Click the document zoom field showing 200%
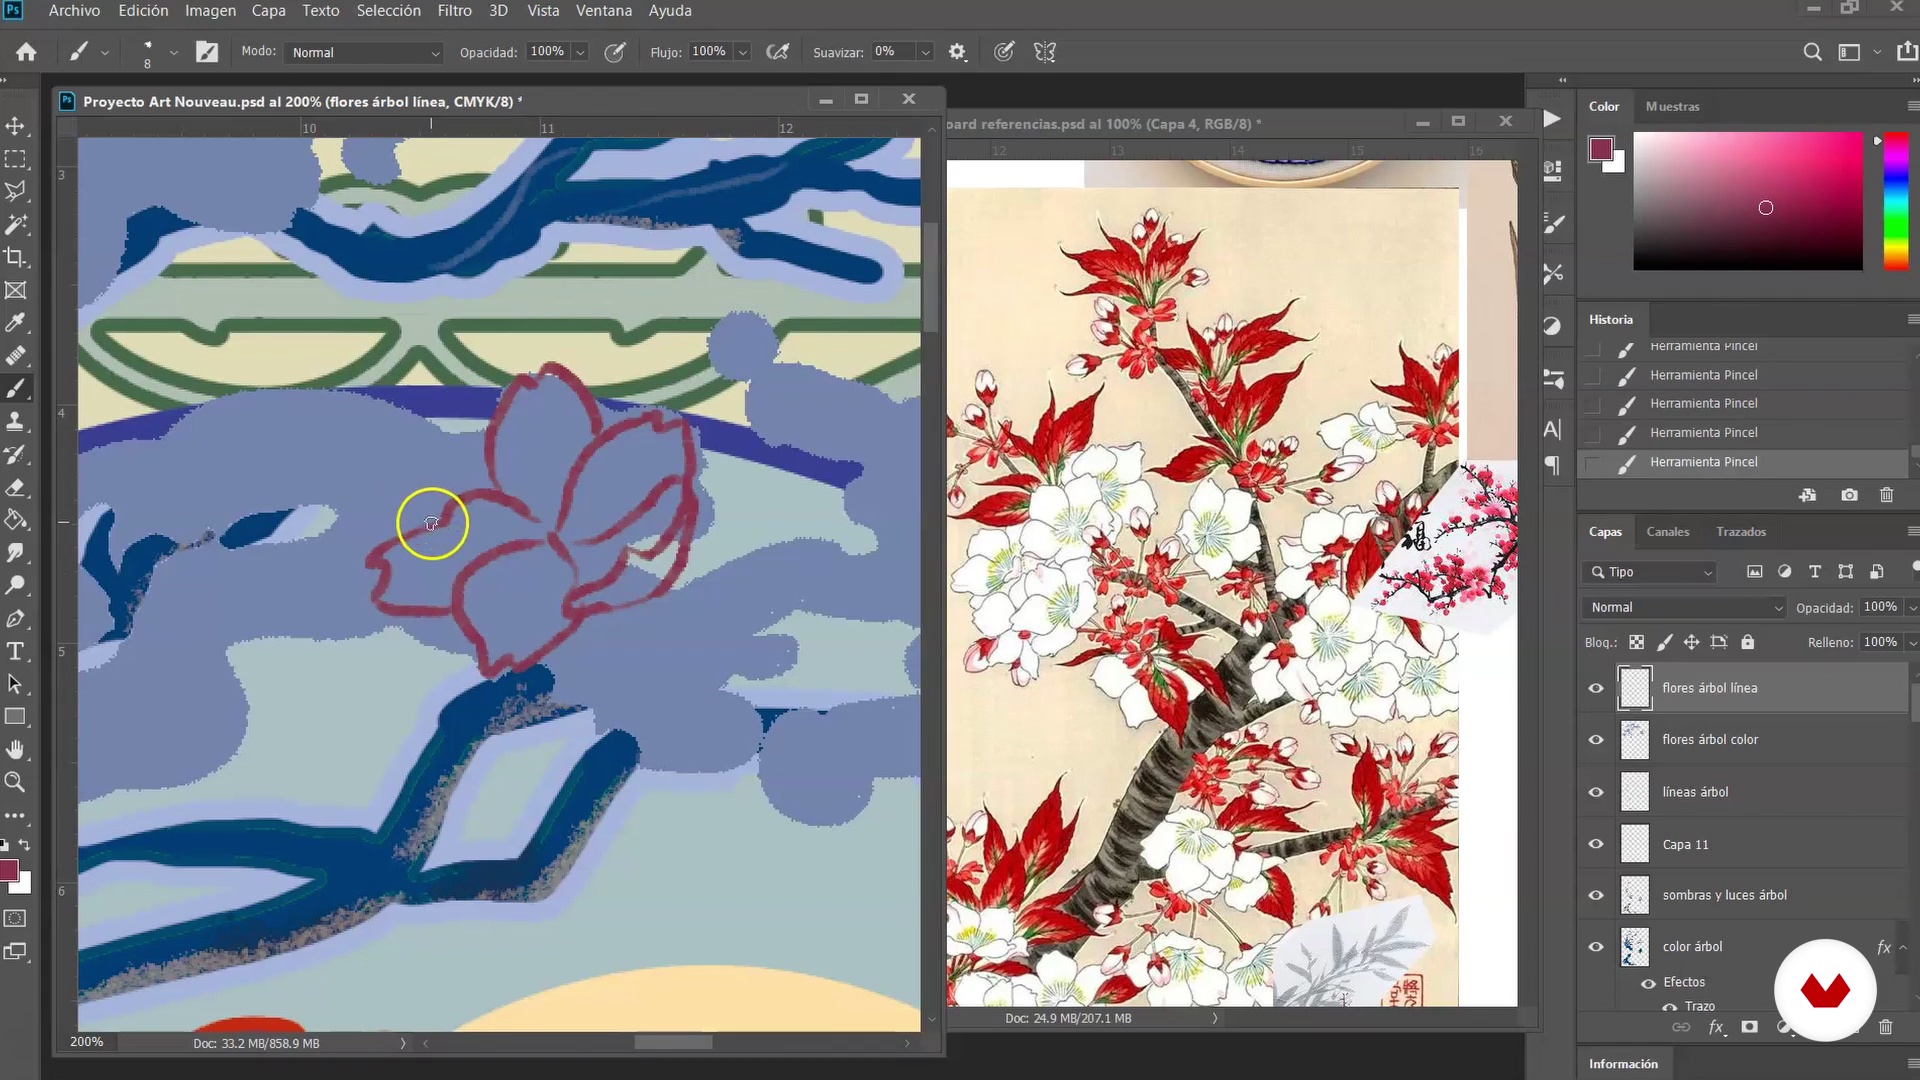This screenshot has height=1080, width=1920. (87, 1042)
